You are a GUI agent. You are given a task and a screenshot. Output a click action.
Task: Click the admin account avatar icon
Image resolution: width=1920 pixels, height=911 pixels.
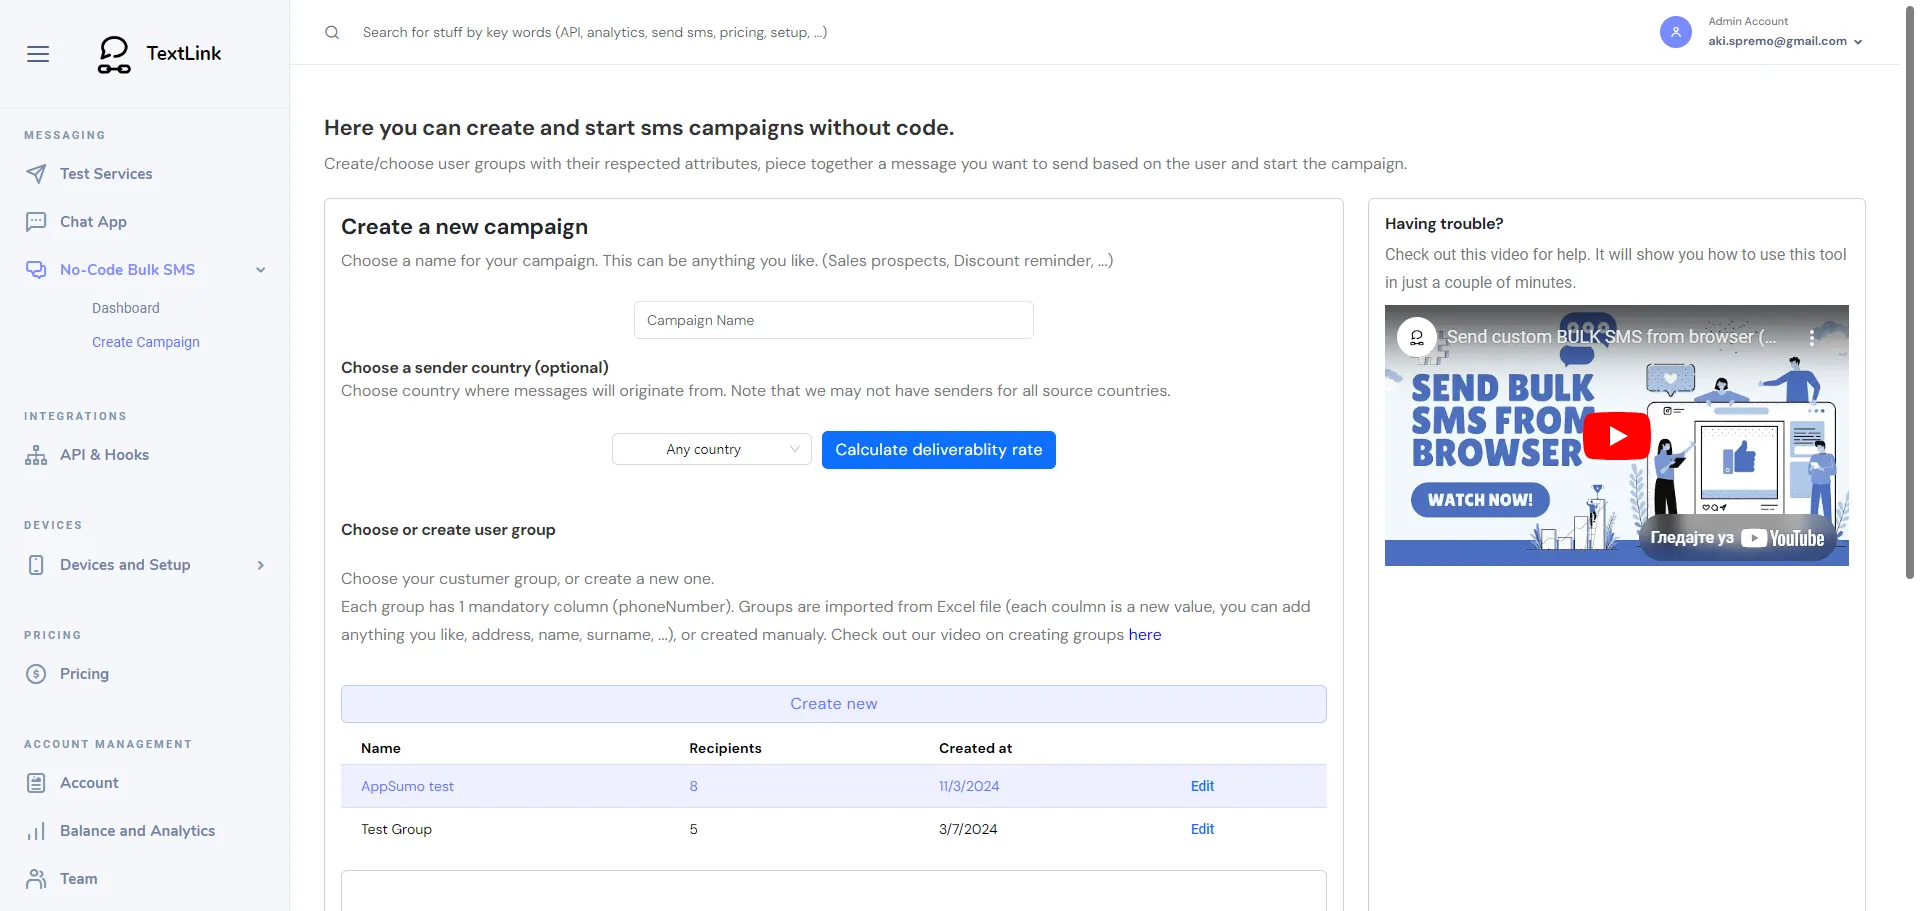[1675, 32]
